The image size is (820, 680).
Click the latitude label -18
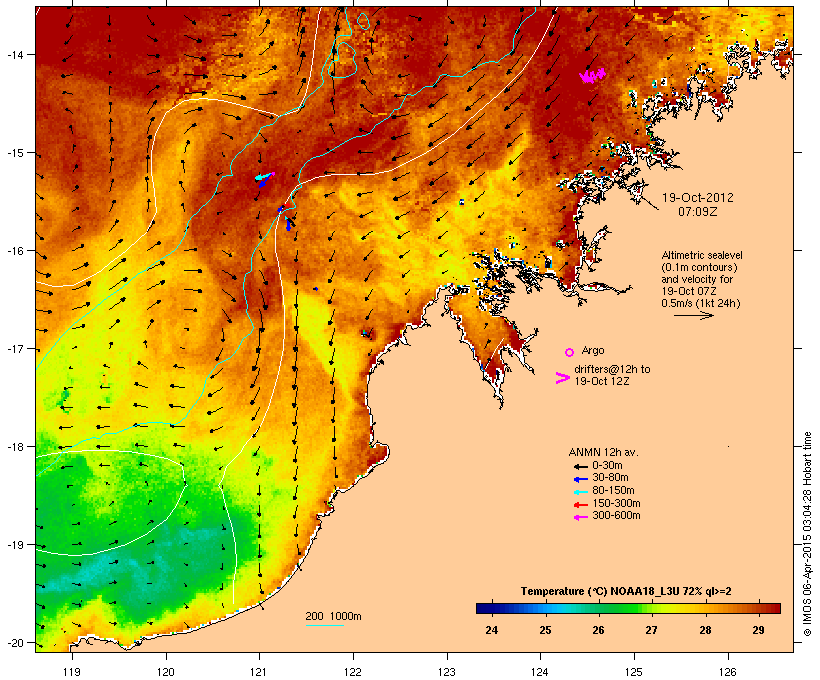pos(15,446)
